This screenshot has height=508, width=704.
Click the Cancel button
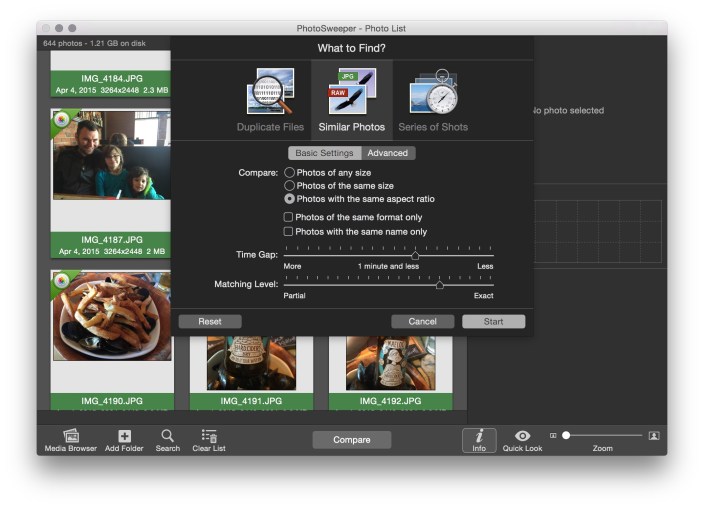click(423, 322)
